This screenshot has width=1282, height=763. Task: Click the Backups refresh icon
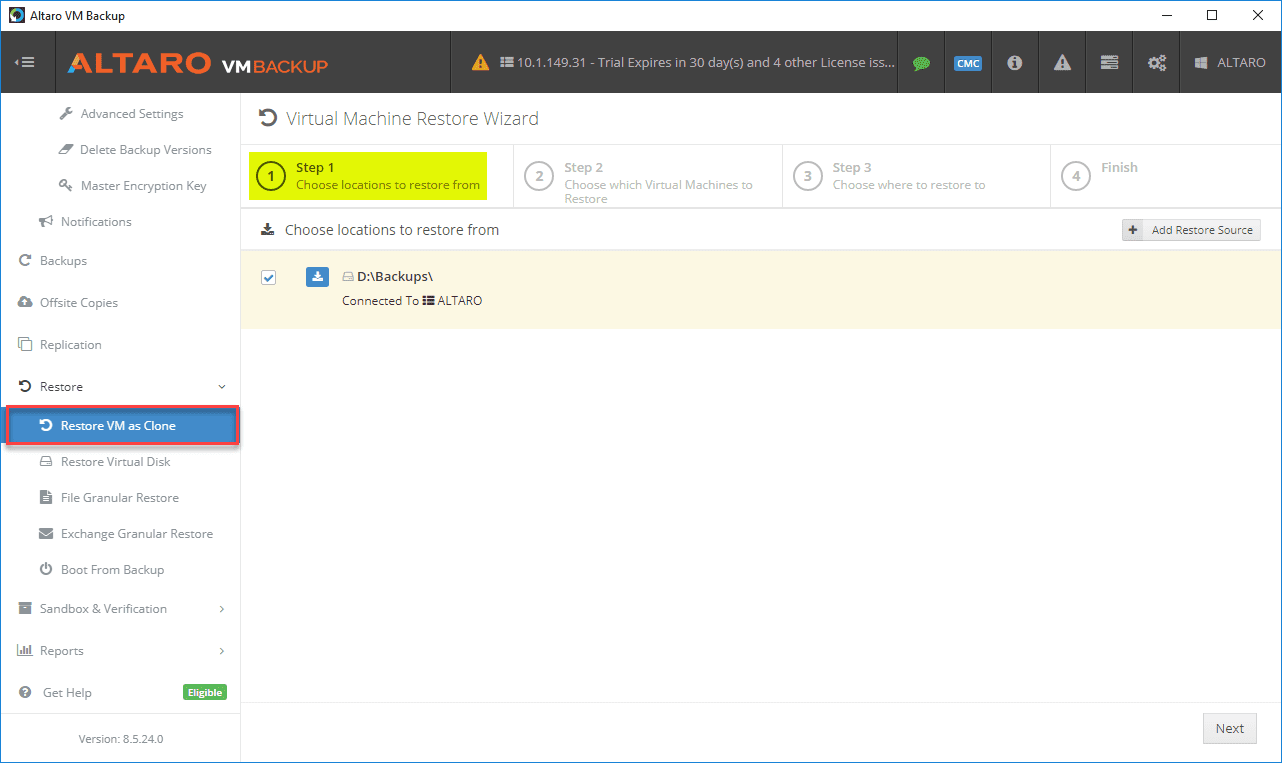(x=26, y=261)
